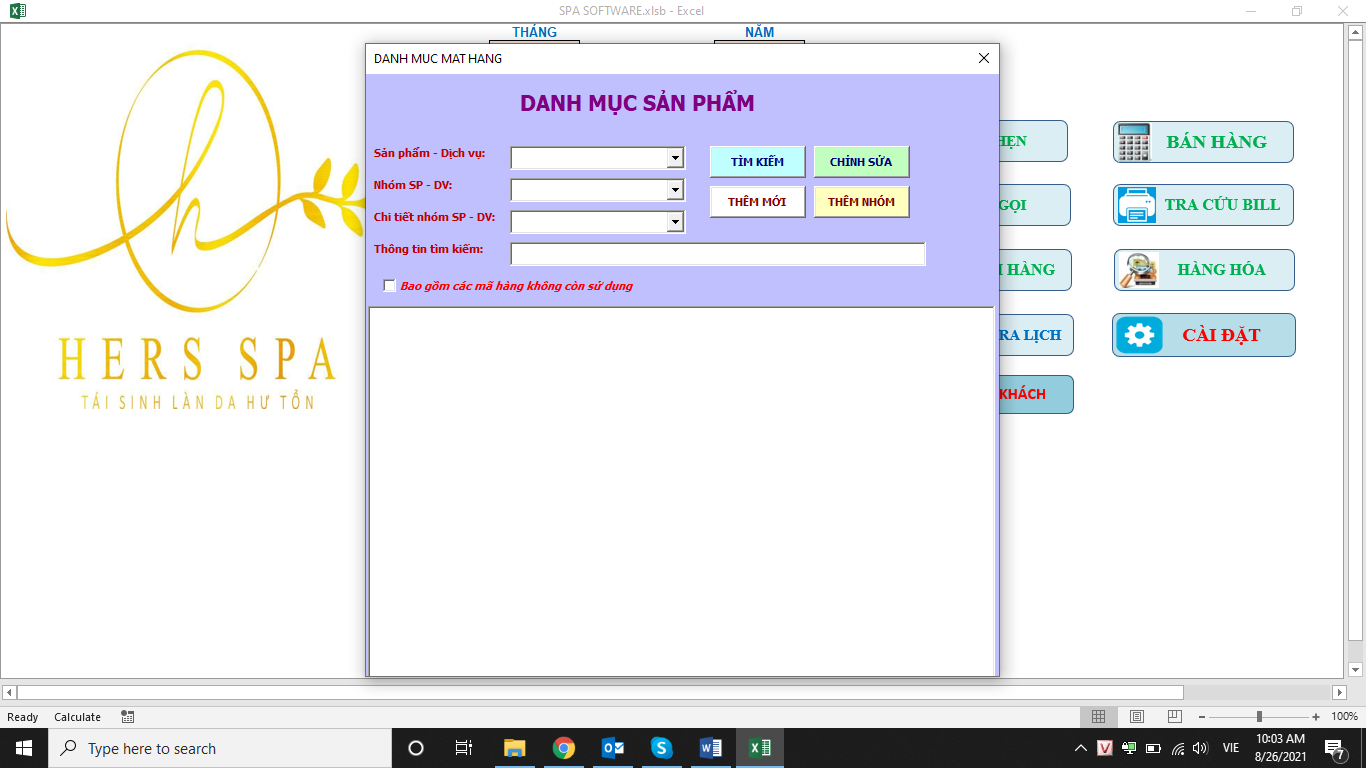Click the Thông tin tìm kiếm input field
The height and width of the screenshot is (768, 1366).
coord(718,254)
